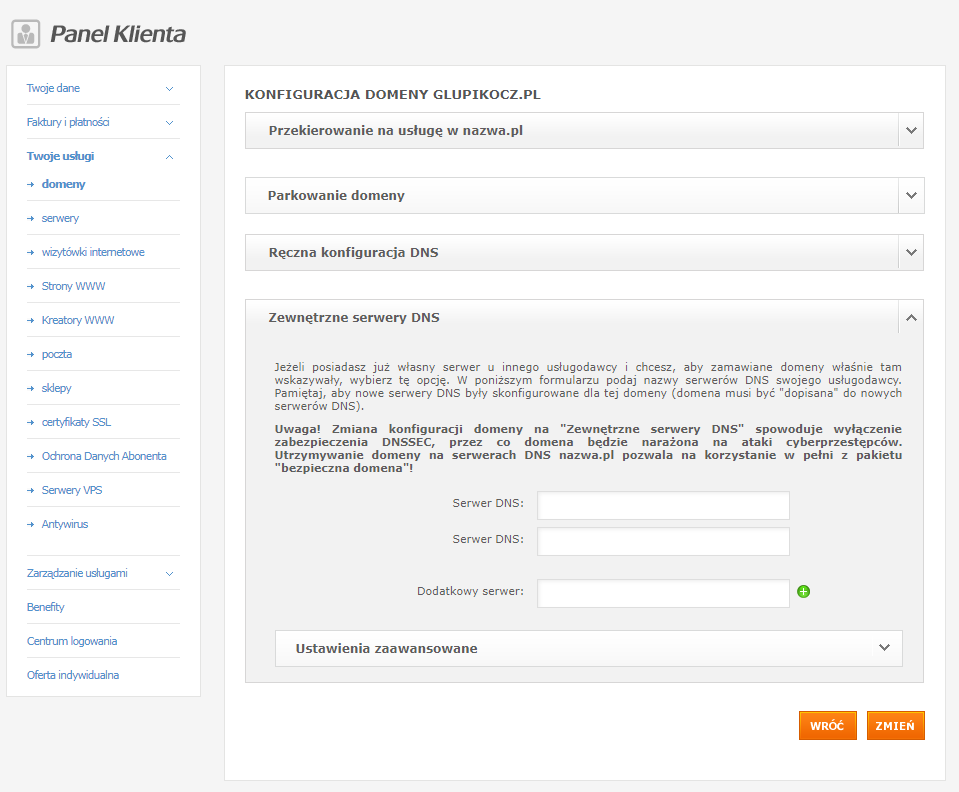Expand the Przekierowanie na usługę section chevron
Screen dimensions: 959x792
click(x=910, y=131)
